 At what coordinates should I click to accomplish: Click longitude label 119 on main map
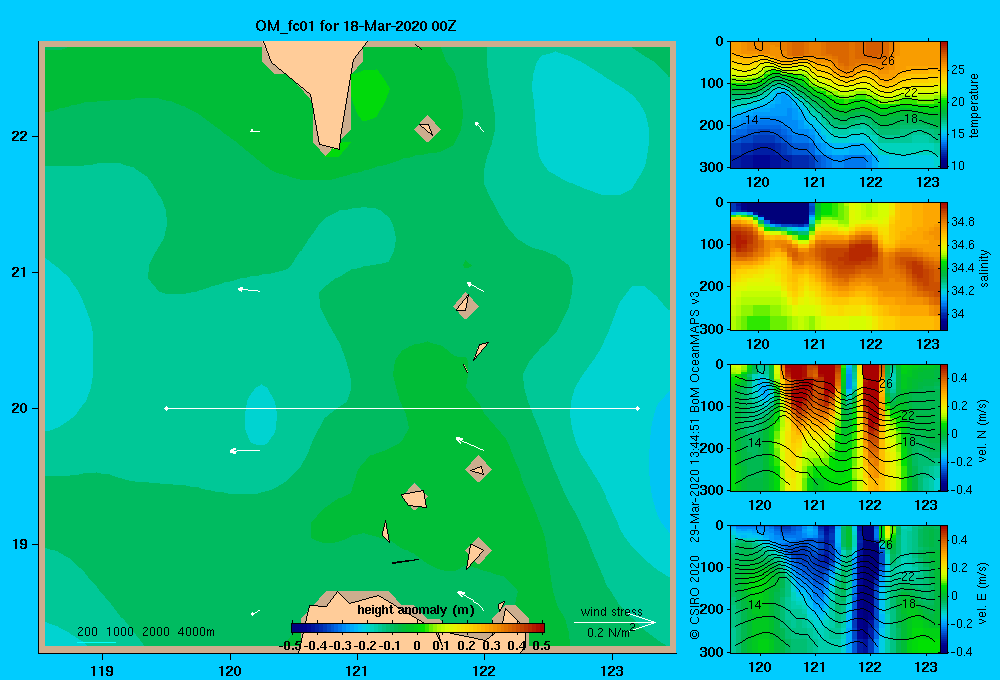[103, 670]
